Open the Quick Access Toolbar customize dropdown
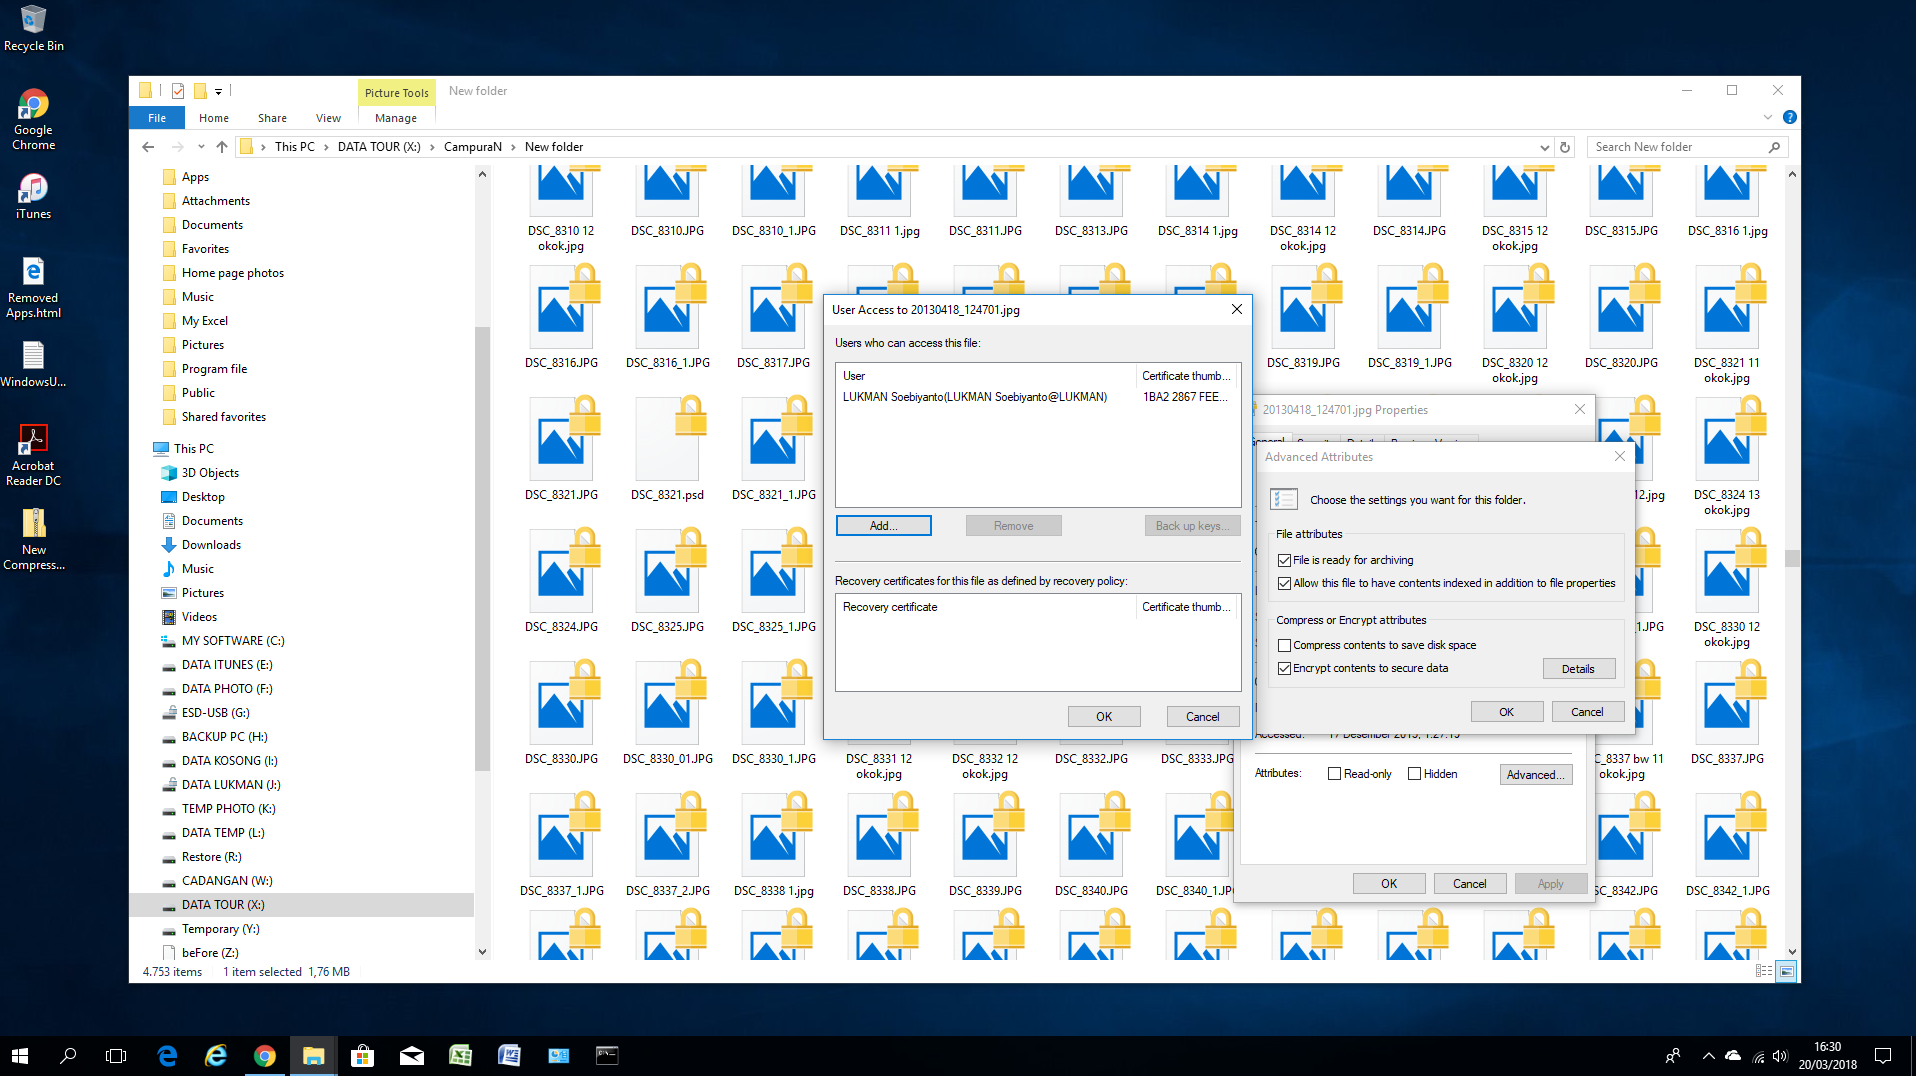 pos(219,91)
